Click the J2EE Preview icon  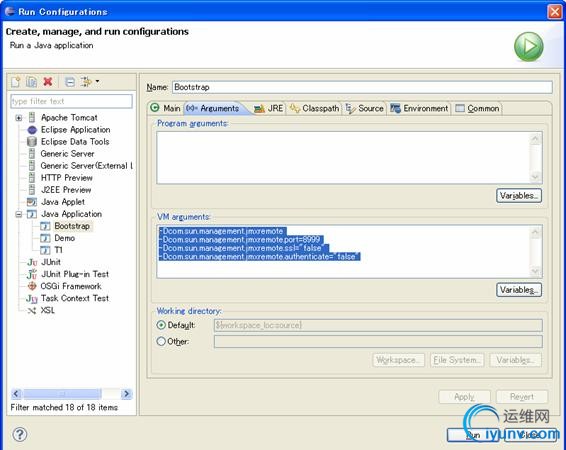tap(32, 189)
